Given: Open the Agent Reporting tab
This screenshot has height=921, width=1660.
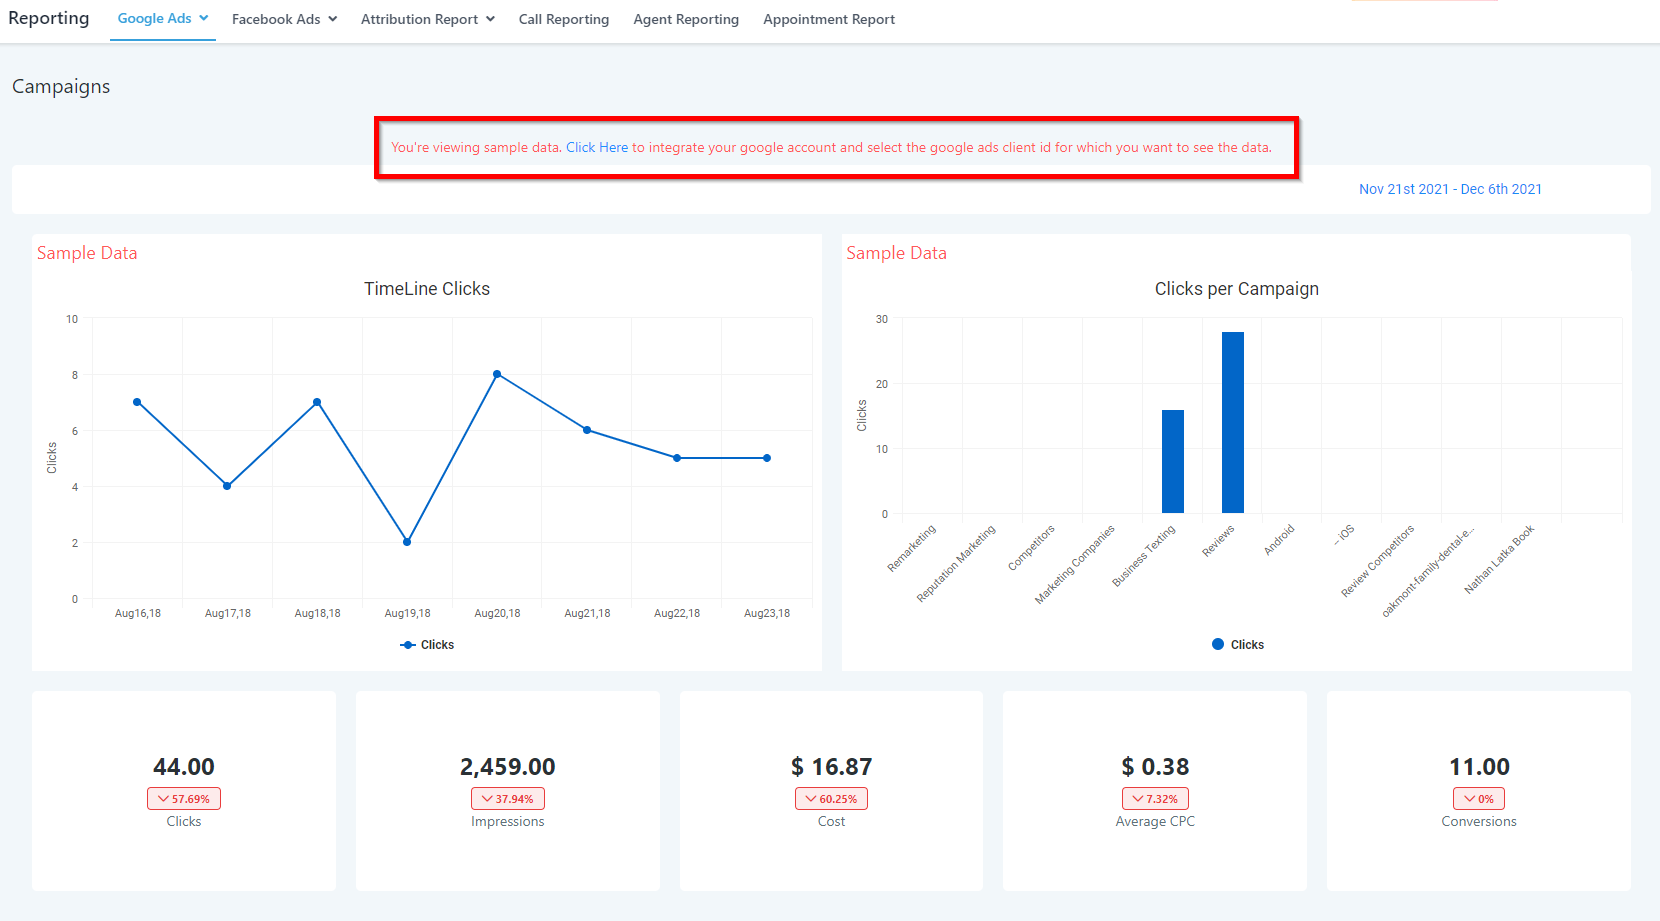Looking at the screenshot, I should pyautogui.click(x=685, y=20).
